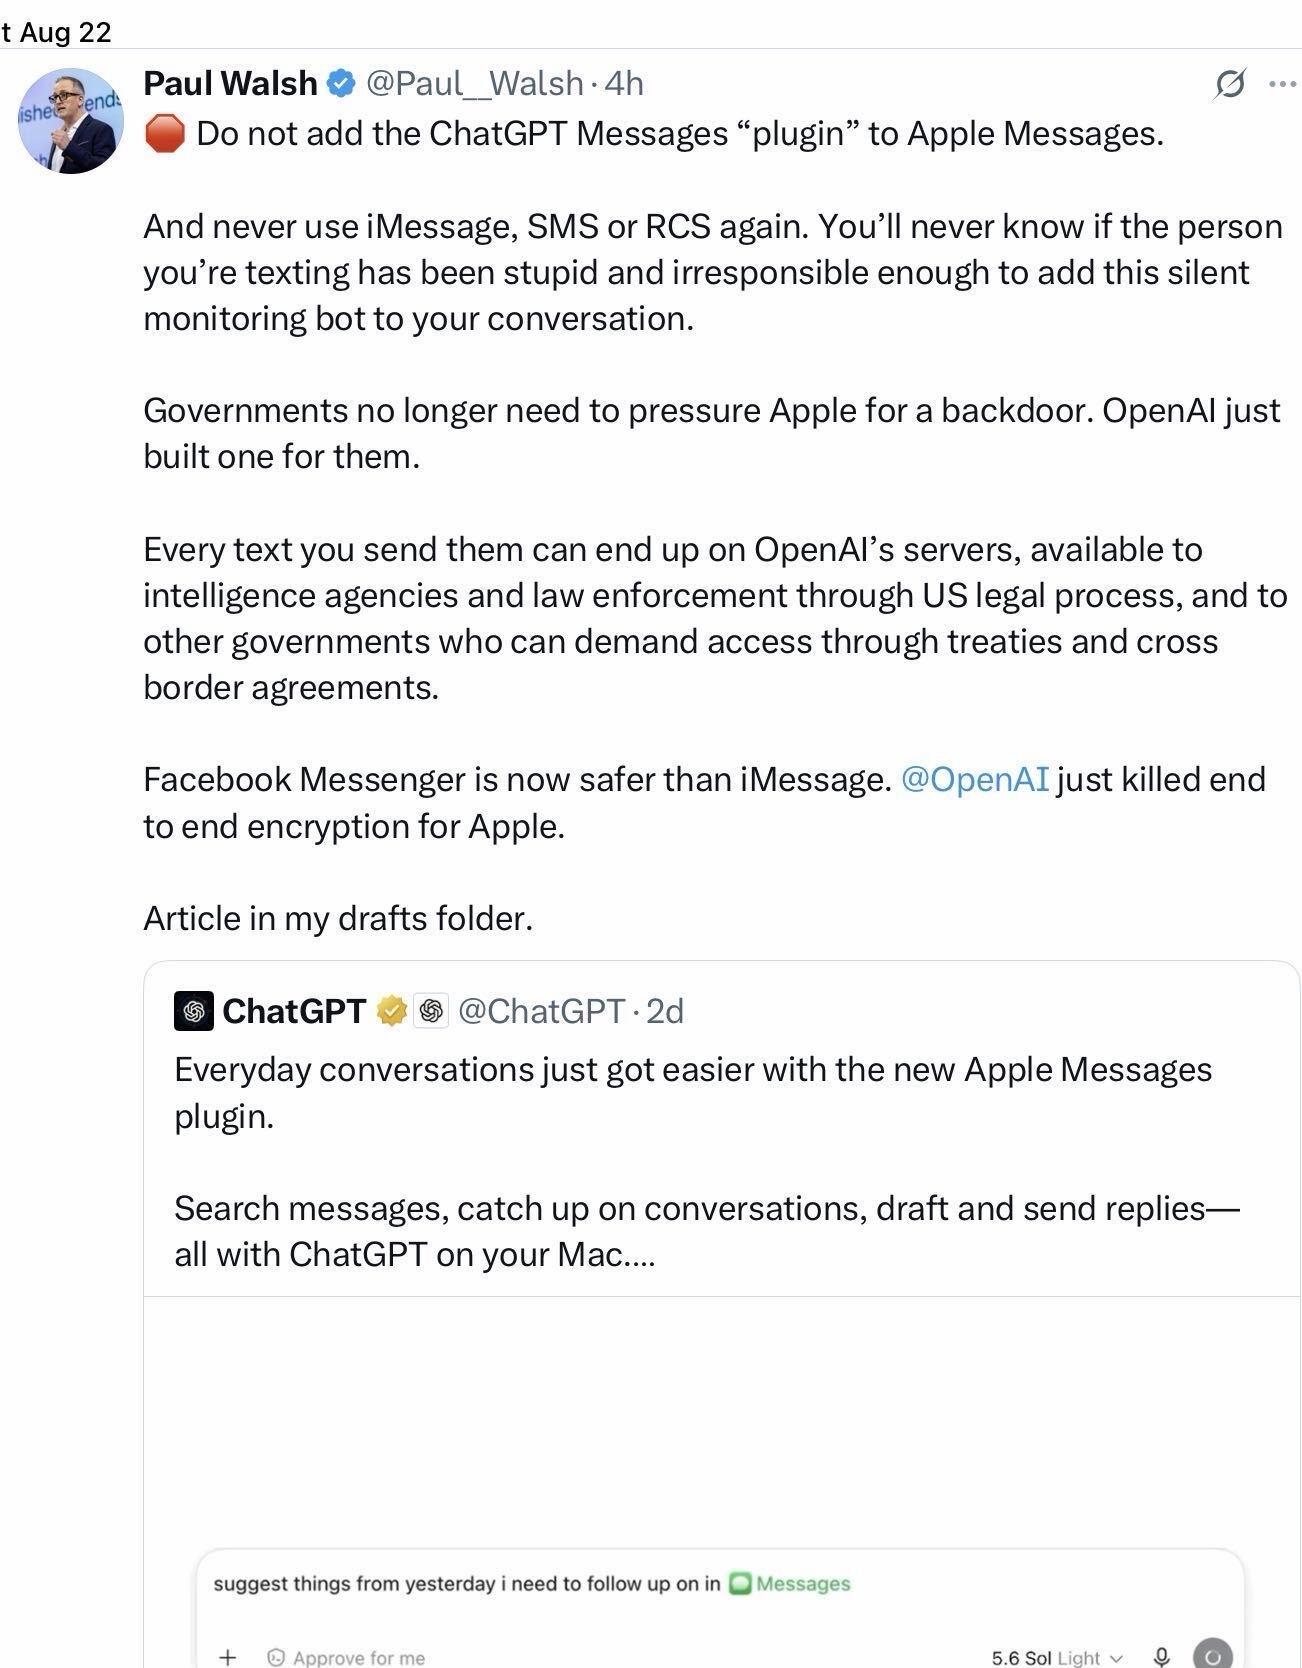Follow the @OpenAI mention link
1302x1668 pixels.
click(975, 779)
